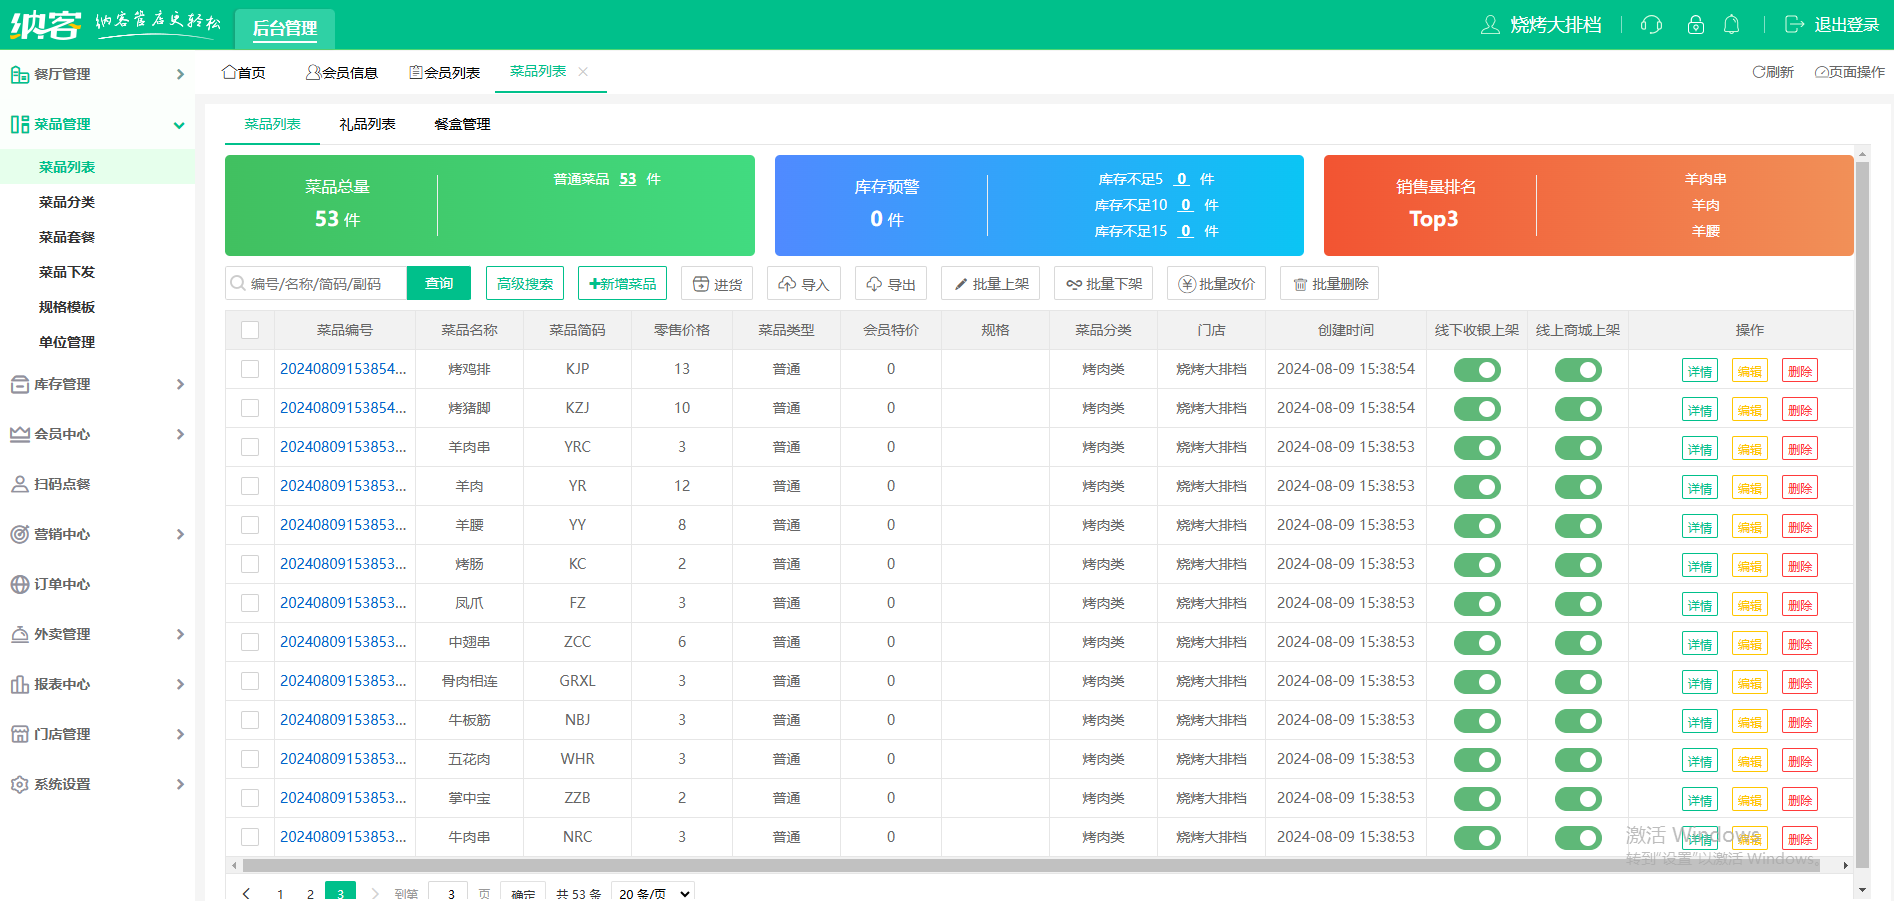This screenshot has width=1894, height=901.
Task: Expand the 营销中心 menu chevron
Action: pos(180,534)
